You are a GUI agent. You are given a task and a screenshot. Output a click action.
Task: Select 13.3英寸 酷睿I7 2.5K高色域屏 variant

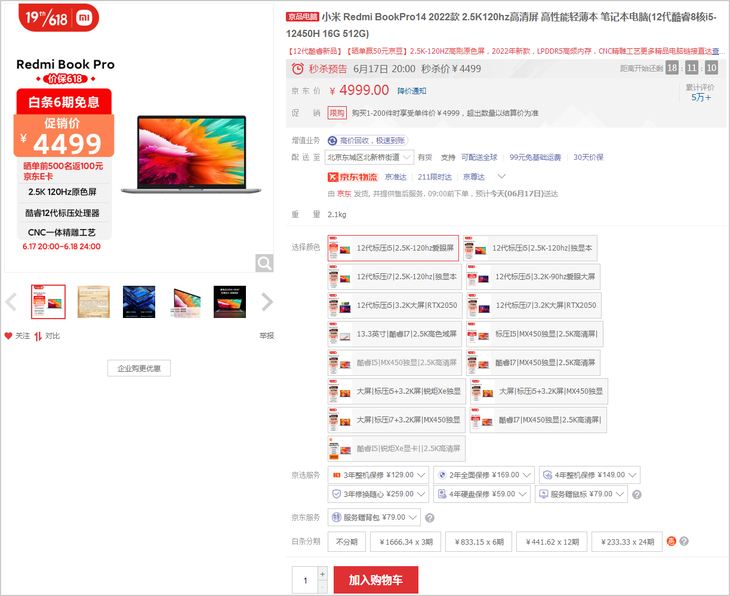click(395, 334)
